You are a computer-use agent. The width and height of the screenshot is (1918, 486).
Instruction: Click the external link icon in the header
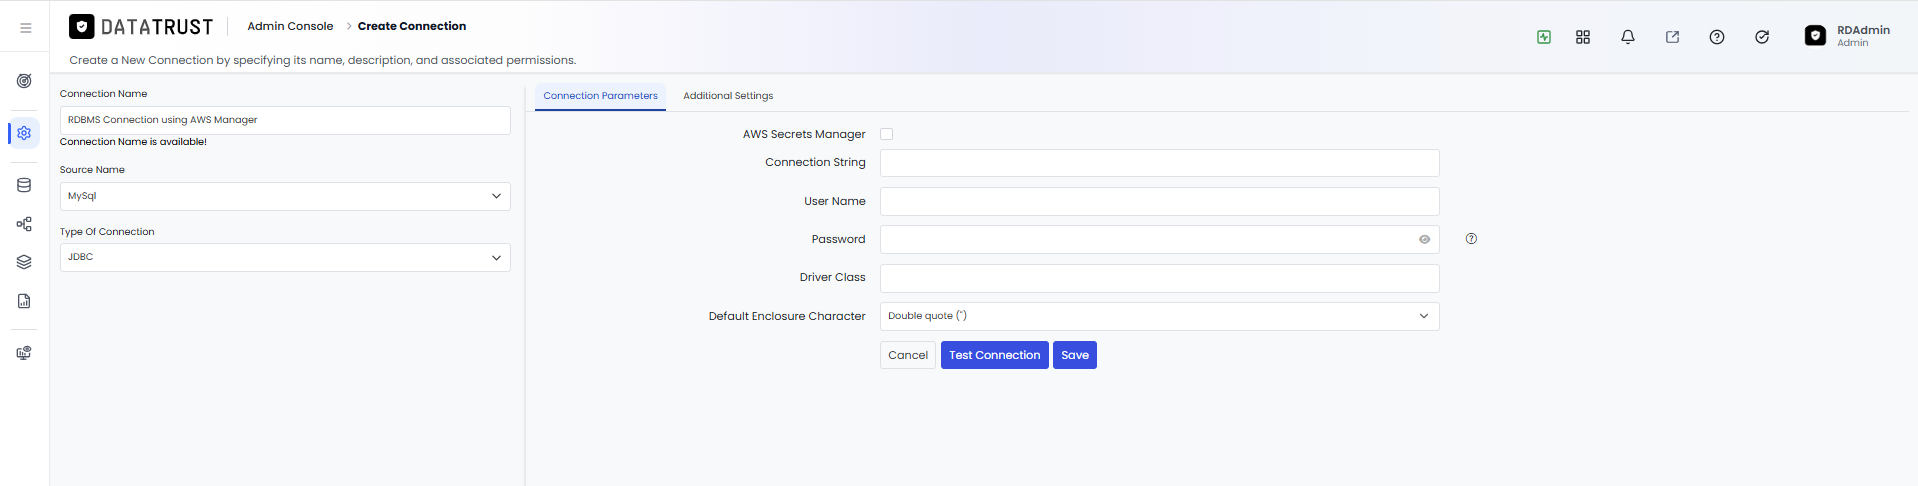1672,37
